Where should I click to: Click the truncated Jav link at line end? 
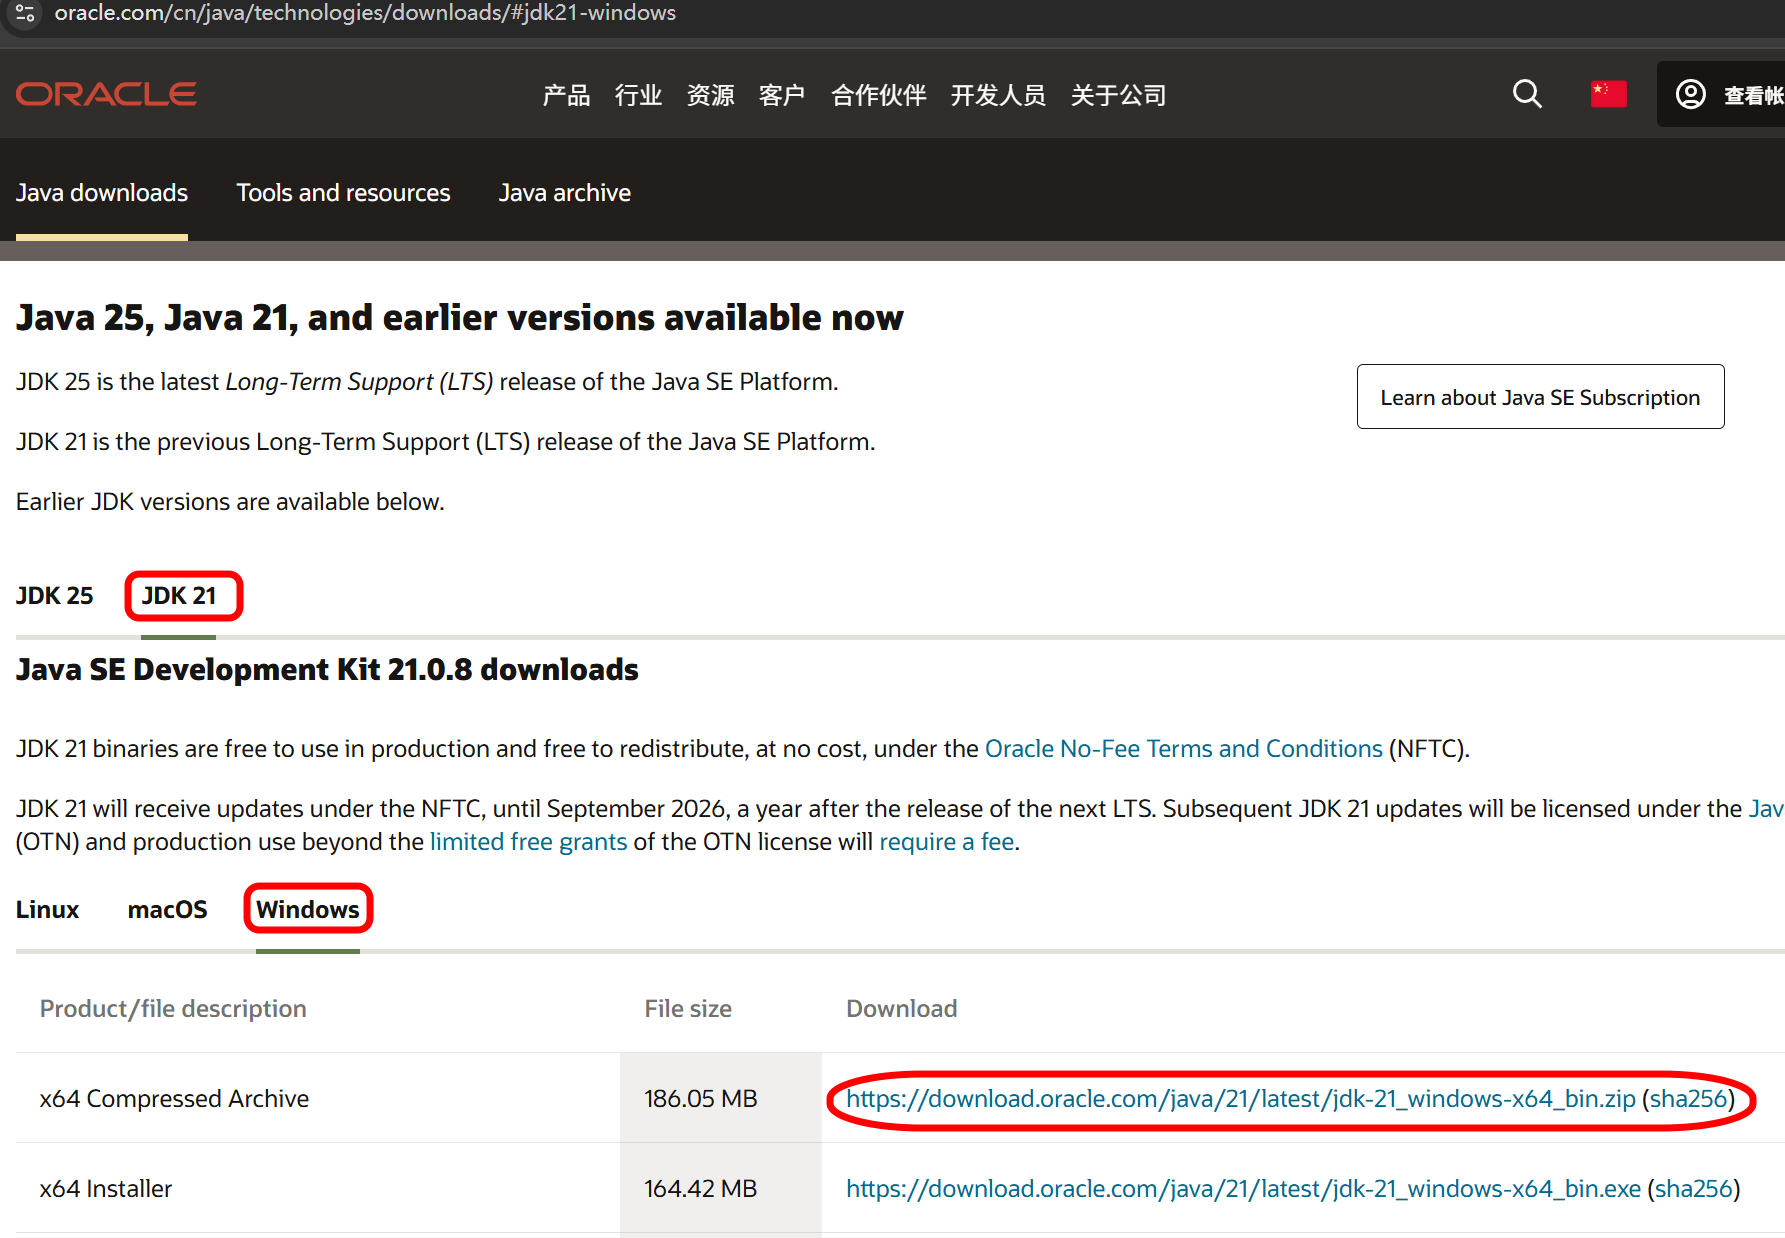point(1766,809)
